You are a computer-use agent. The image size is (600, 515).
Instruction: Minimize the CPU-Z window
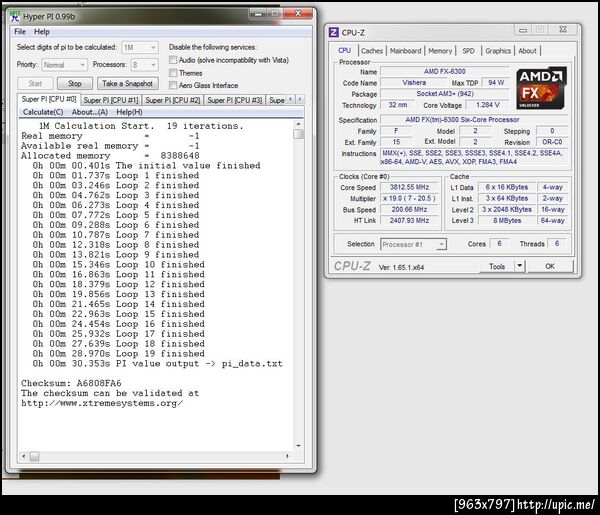point(523,30)
